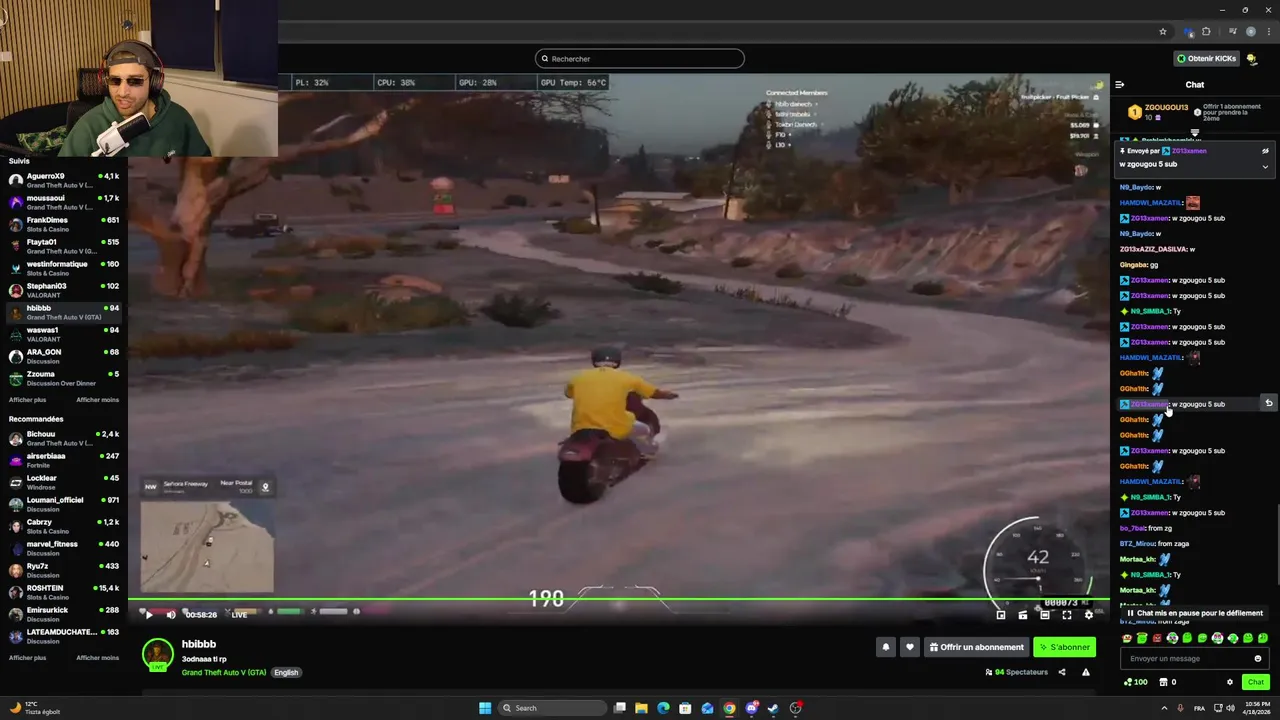This screenshot has height=720, width=1280.
Task: Open hbibbb's channel avatar
Action: point(158,654)
